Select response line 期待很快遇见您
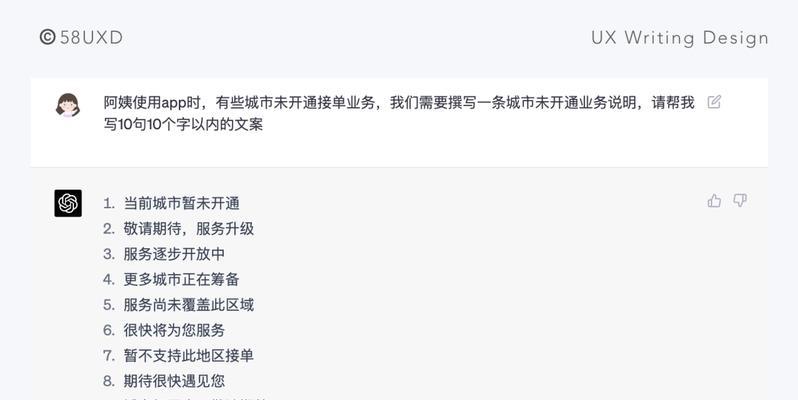 [174, 381]
